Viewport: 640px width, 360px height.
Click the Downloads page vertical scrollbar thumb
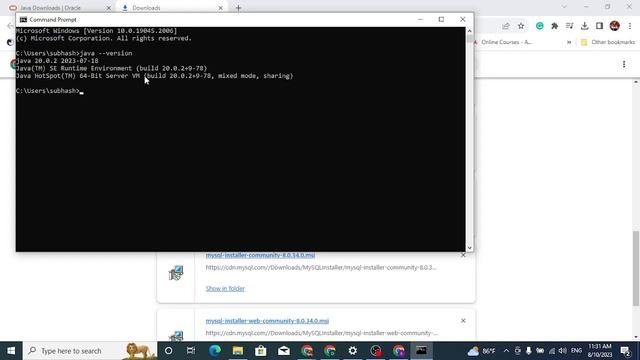tap(636, 268)
